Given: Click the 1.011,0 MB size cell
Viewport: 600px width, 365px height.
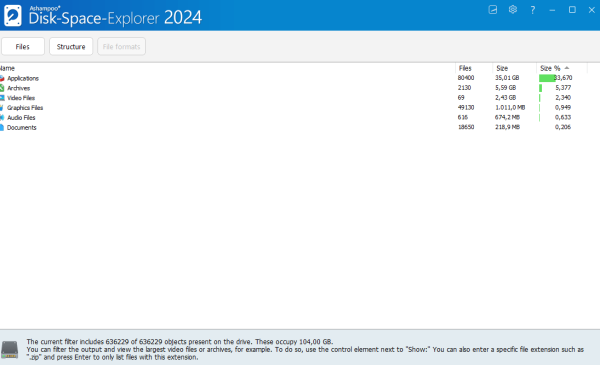Looking at the screenshot, I should (510, 108).
